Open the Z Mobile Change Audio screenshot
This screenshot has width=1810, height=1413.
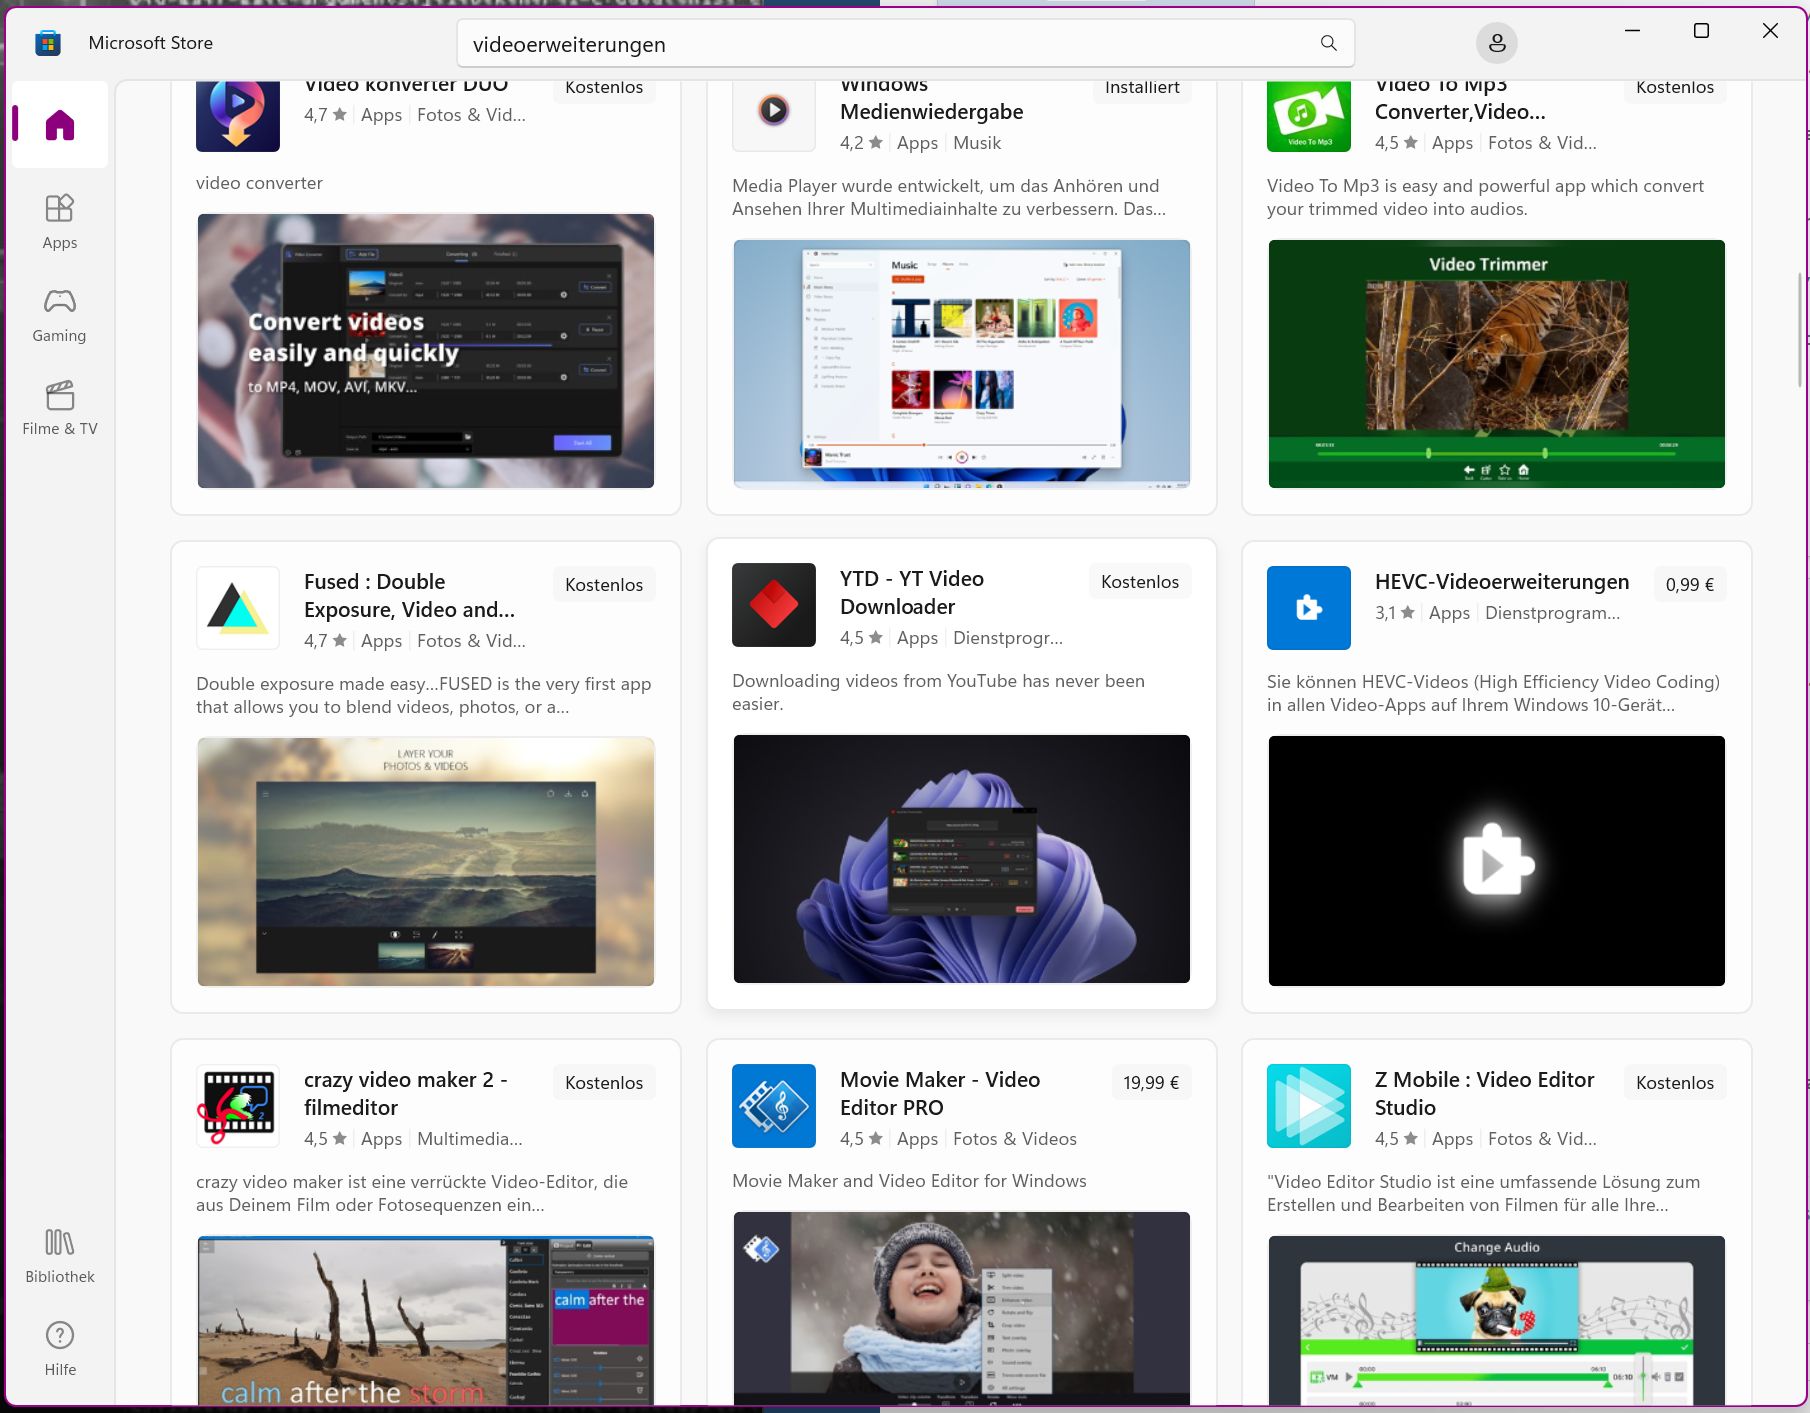click(1497, 1321)
